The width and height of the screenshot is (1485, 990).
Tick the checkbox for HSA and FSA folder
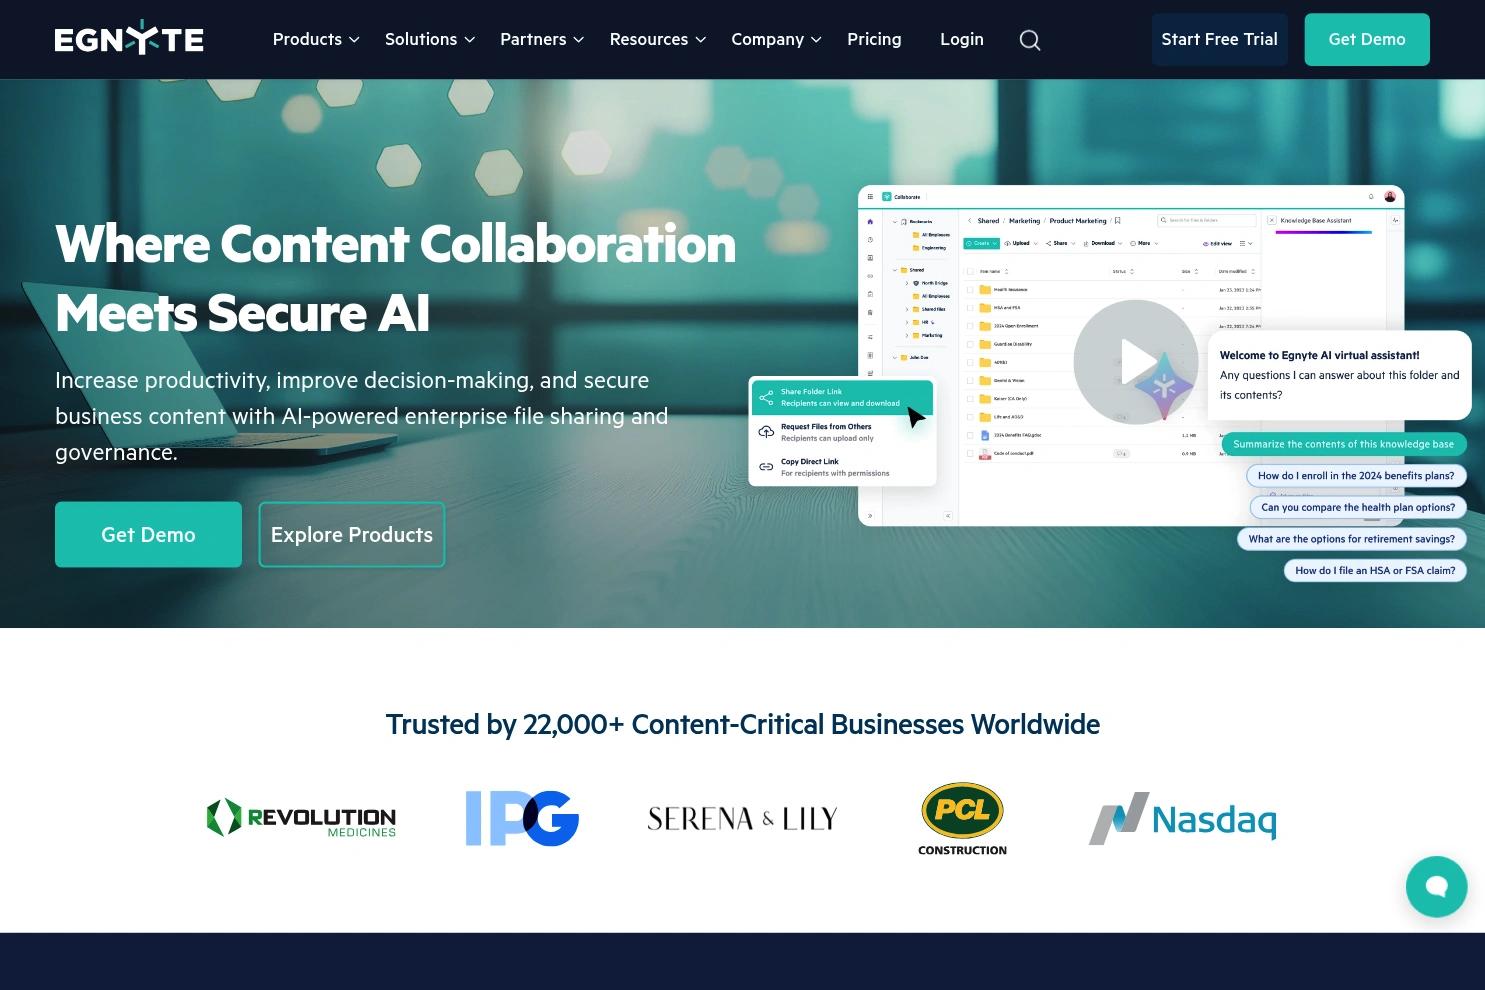(x=970, y=308)
